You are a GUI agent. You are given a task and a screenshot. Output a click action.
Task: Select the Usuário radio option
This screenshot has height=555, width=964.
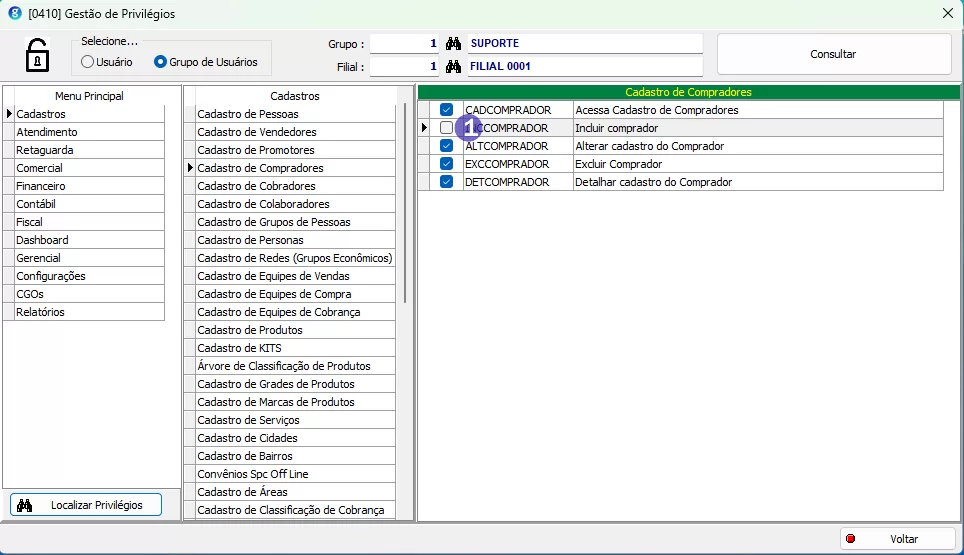tap(88, 62)
